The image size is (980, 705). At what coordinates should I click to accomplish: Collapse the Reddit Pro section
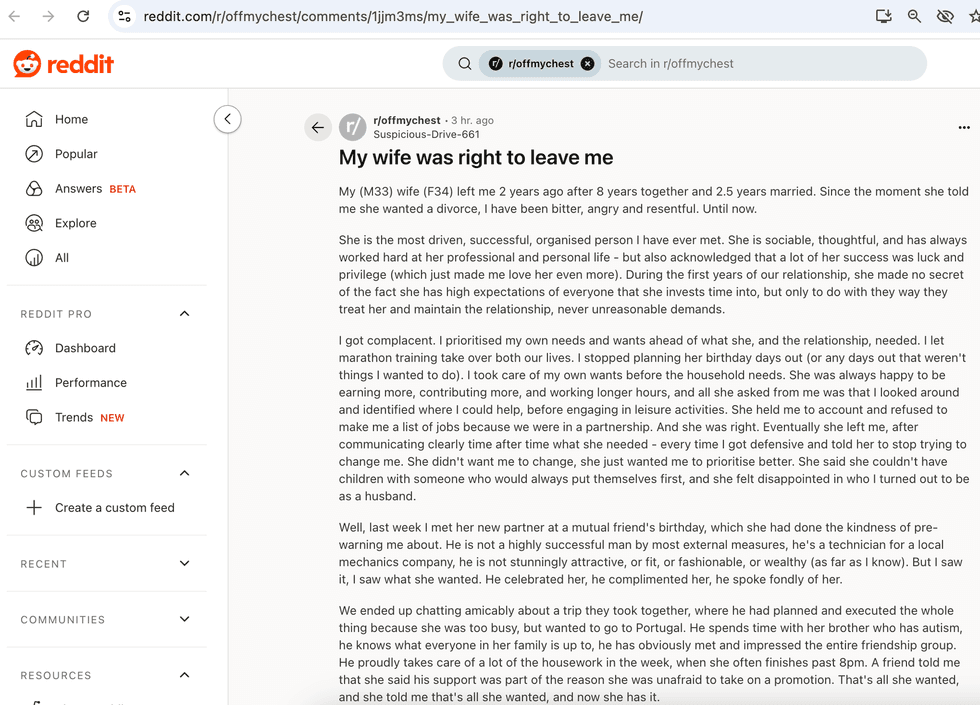tap(184, 314)
